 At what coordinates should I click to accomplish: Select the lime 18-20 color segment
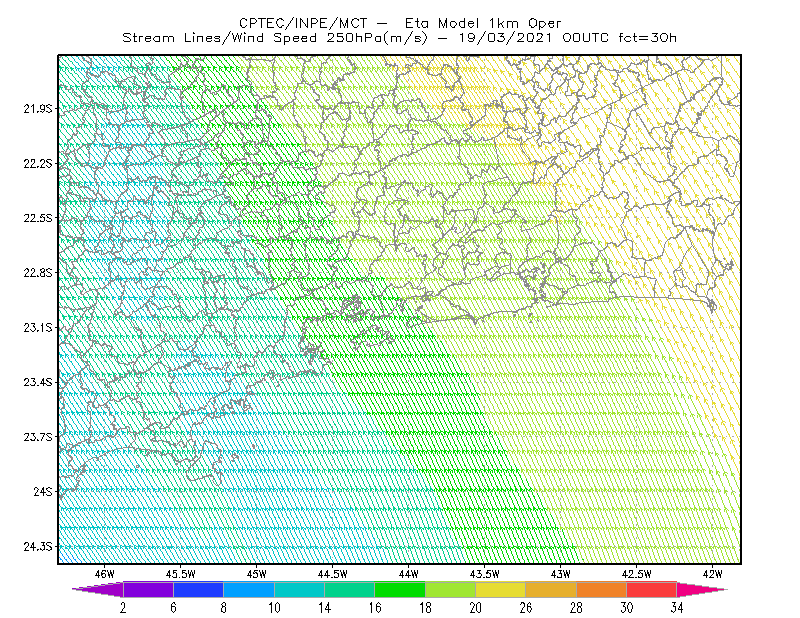[451, 589]
